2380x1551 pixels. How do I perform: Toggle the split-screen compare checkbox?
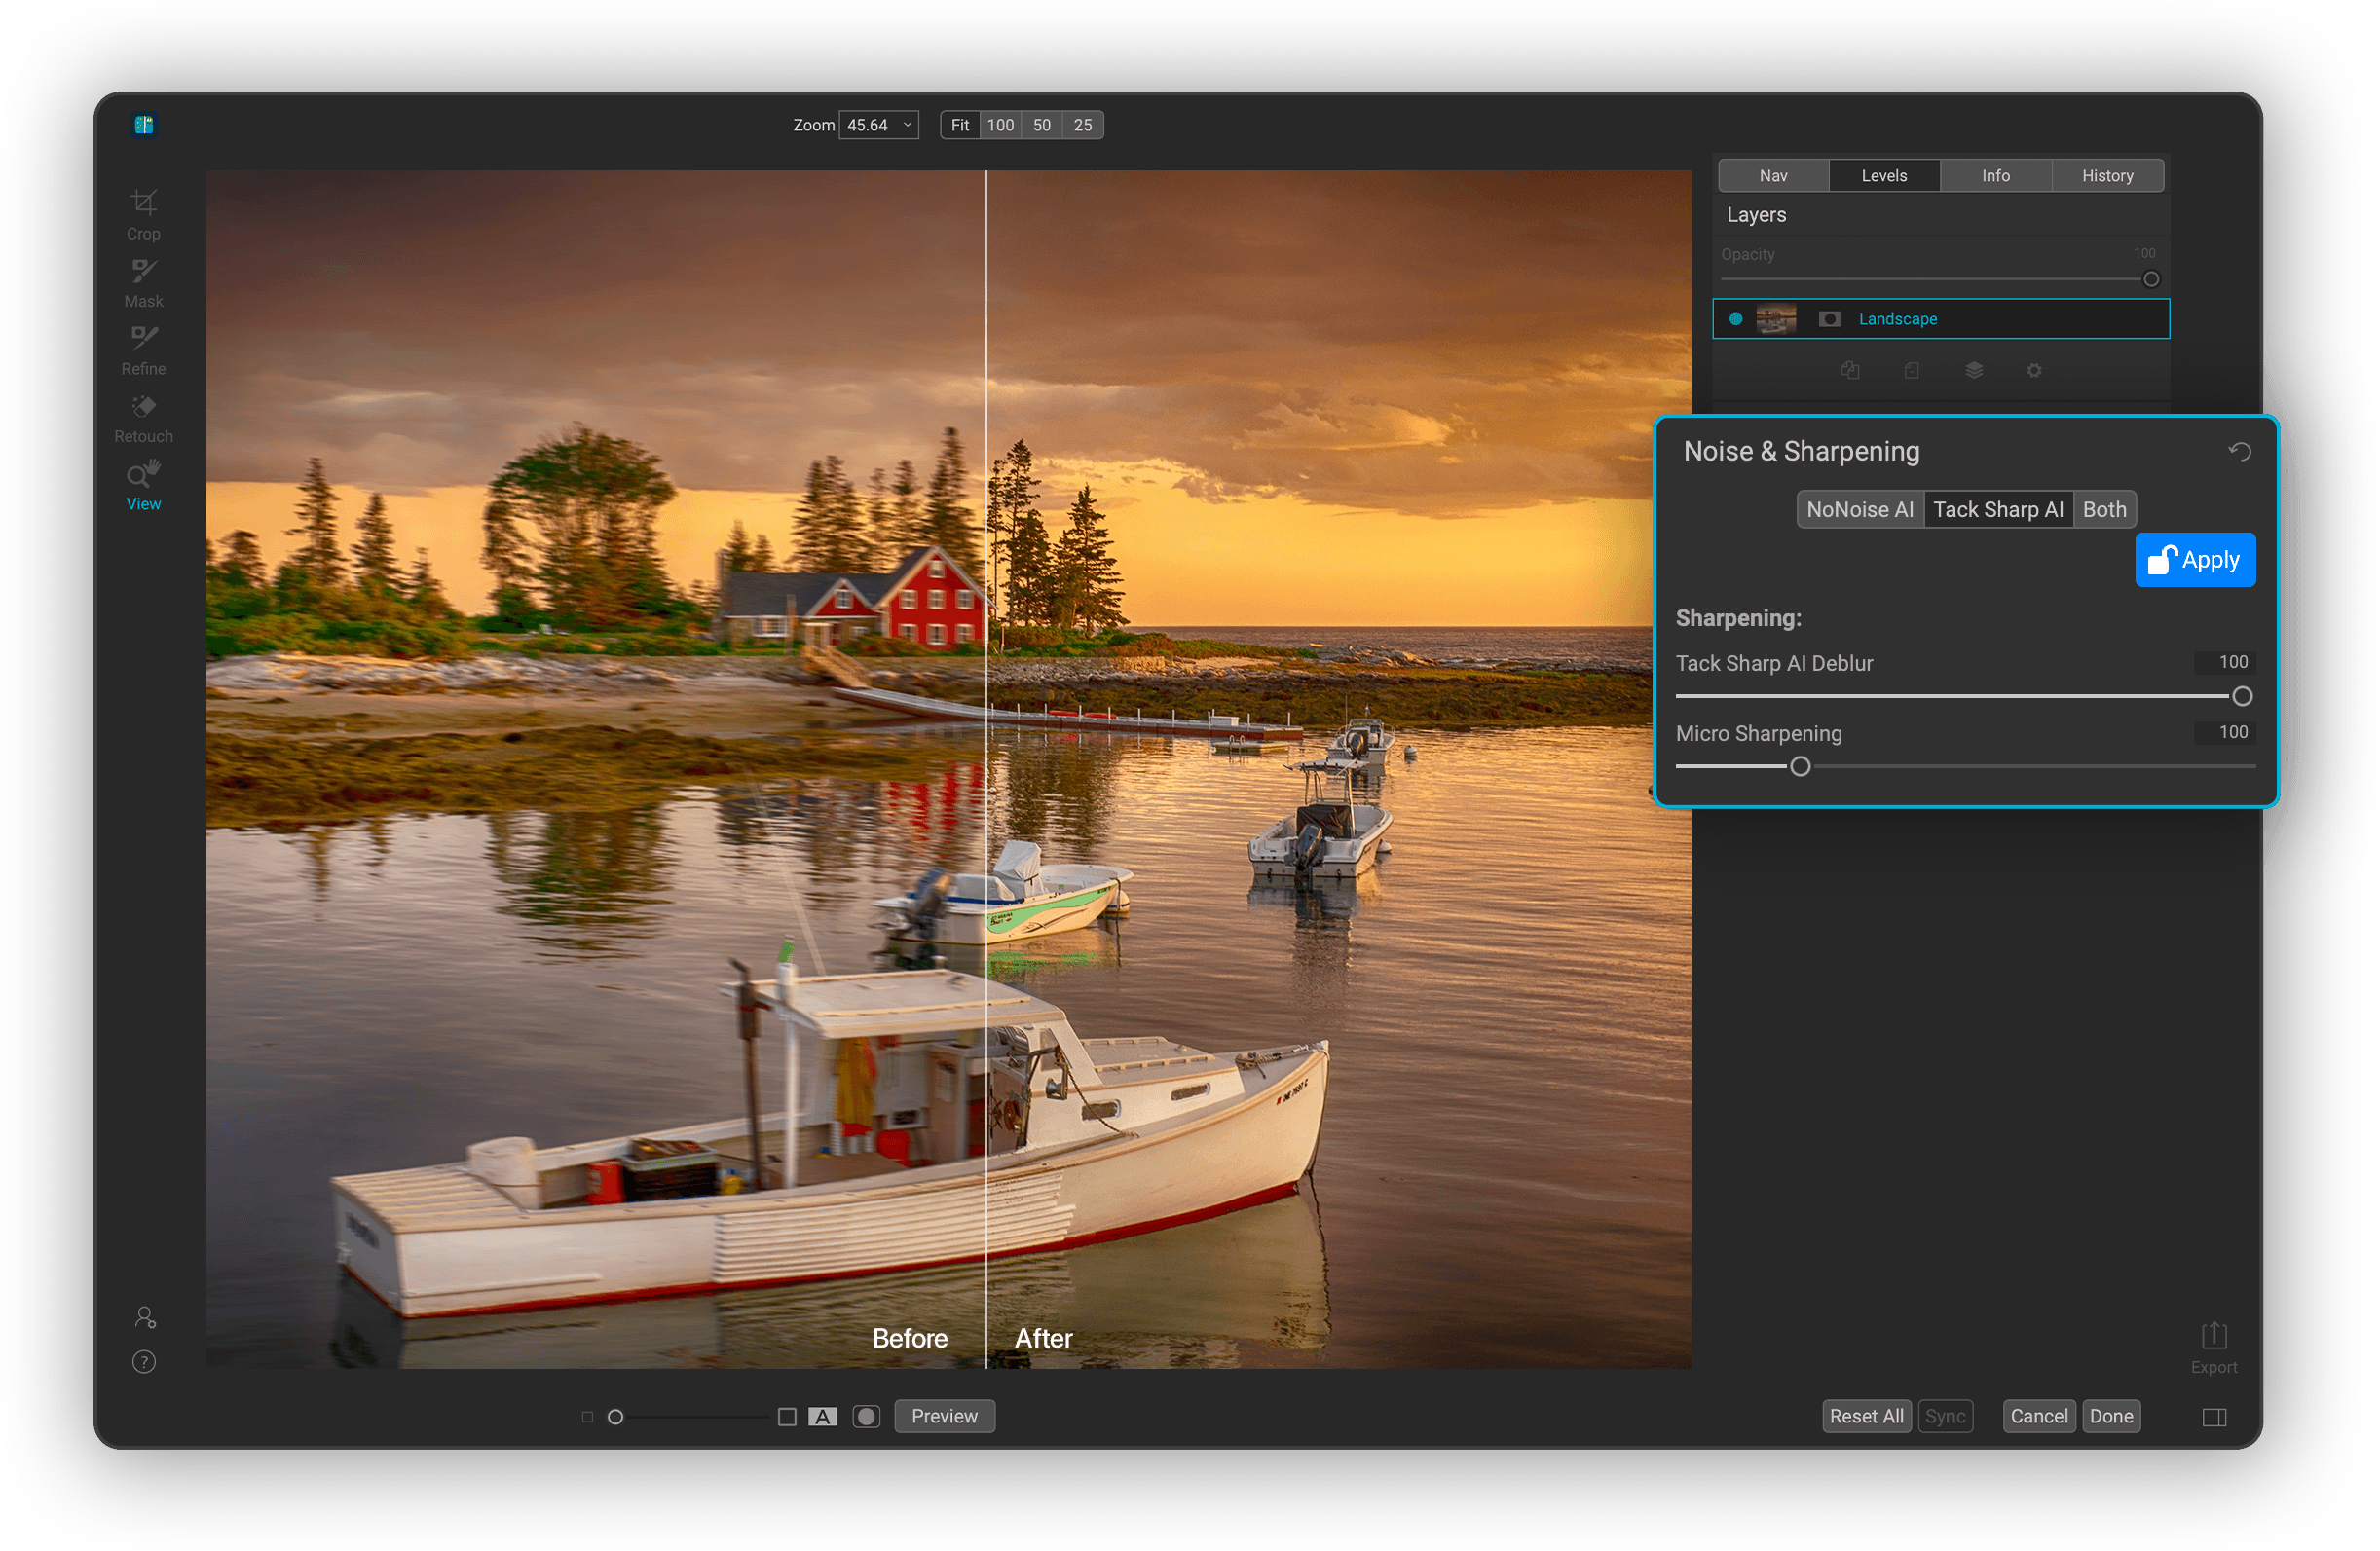(x=588, y=1416)
